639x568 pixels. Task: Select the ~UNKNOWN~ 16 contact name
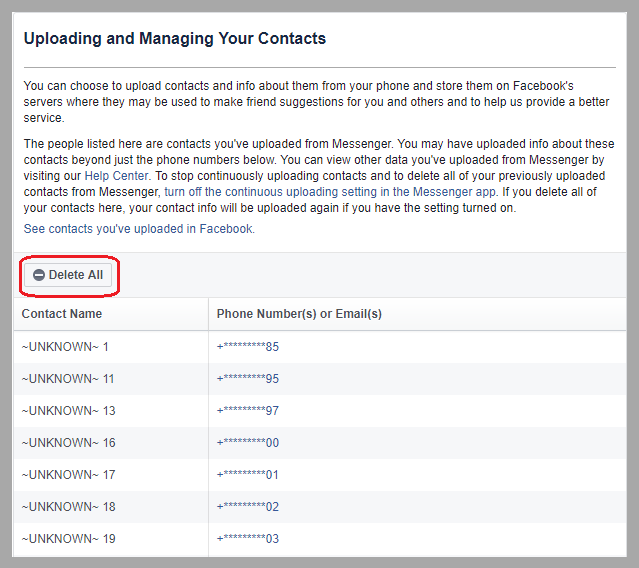click(x=68, y=443)
